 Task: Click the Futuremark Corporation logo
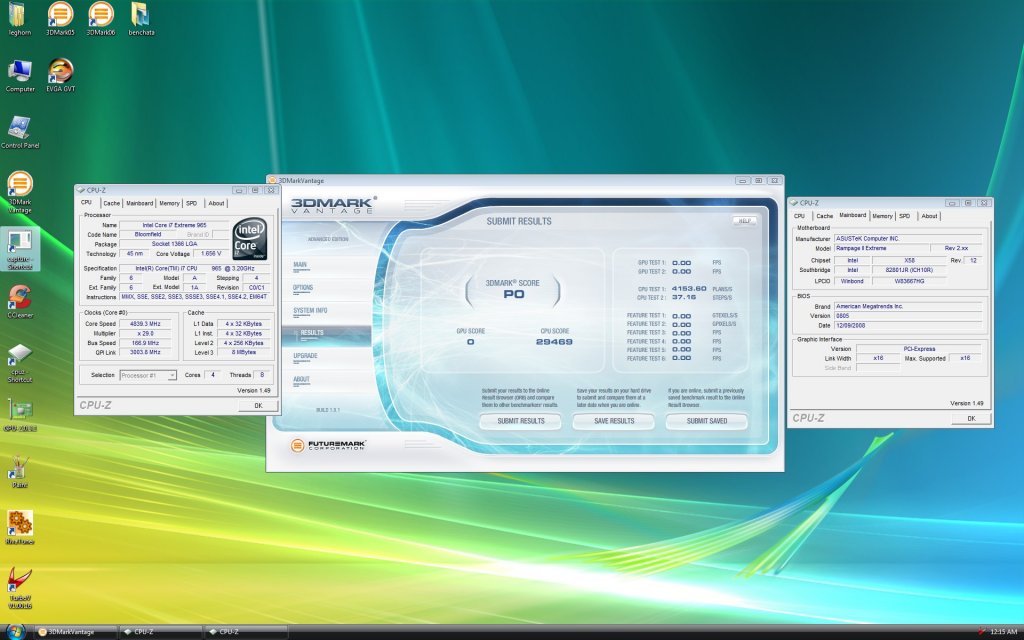pyautogui.click(x=328, y=445)
